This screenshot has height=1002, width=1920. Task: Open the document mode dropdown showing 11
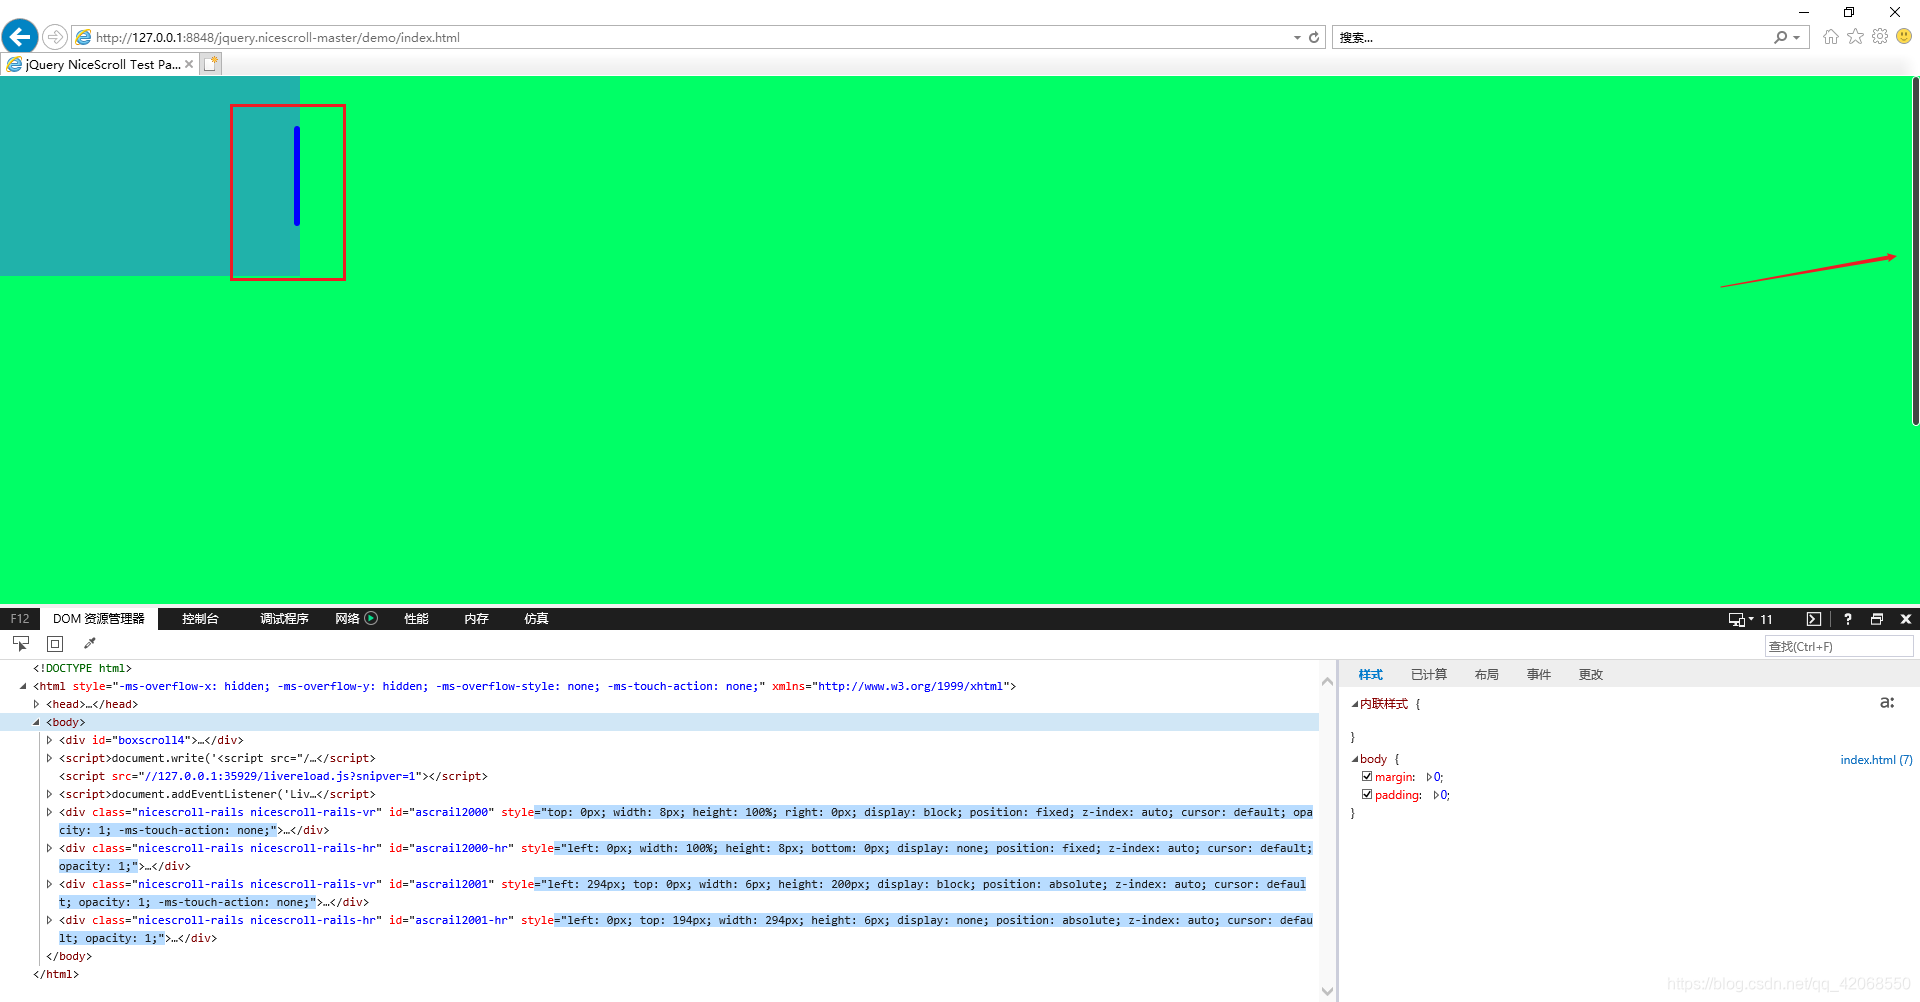(1750, 619)
